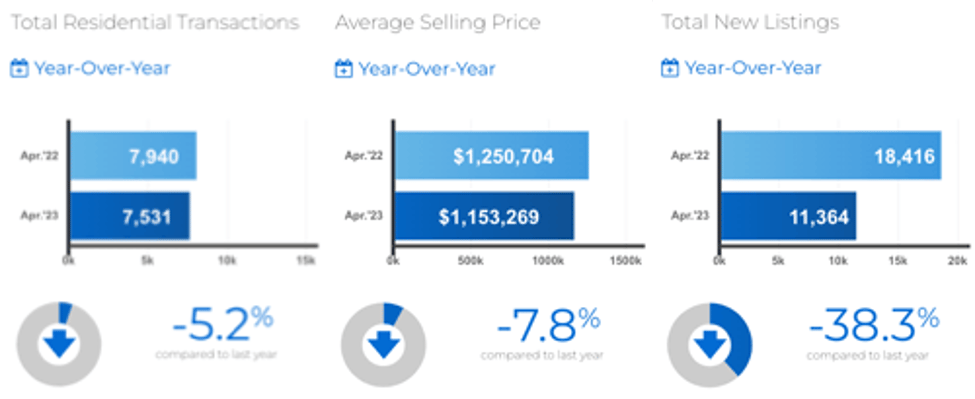
Task: Click calendar icon under Average Selling Price
Action: 344,68
